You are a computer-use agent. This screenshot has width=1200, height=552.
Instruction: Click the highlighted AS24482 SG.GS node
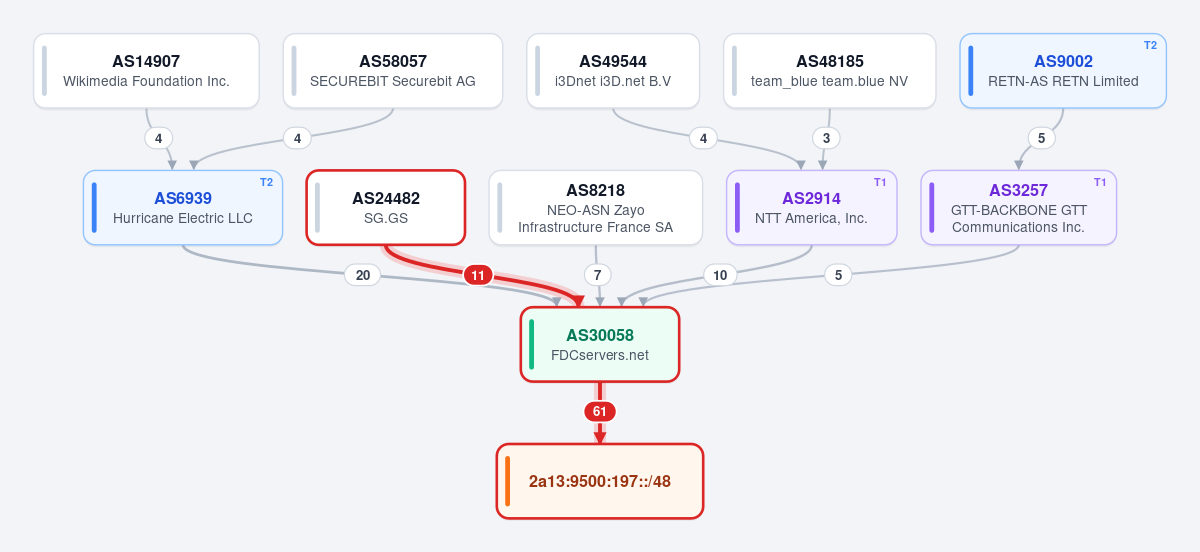point(386,208)
